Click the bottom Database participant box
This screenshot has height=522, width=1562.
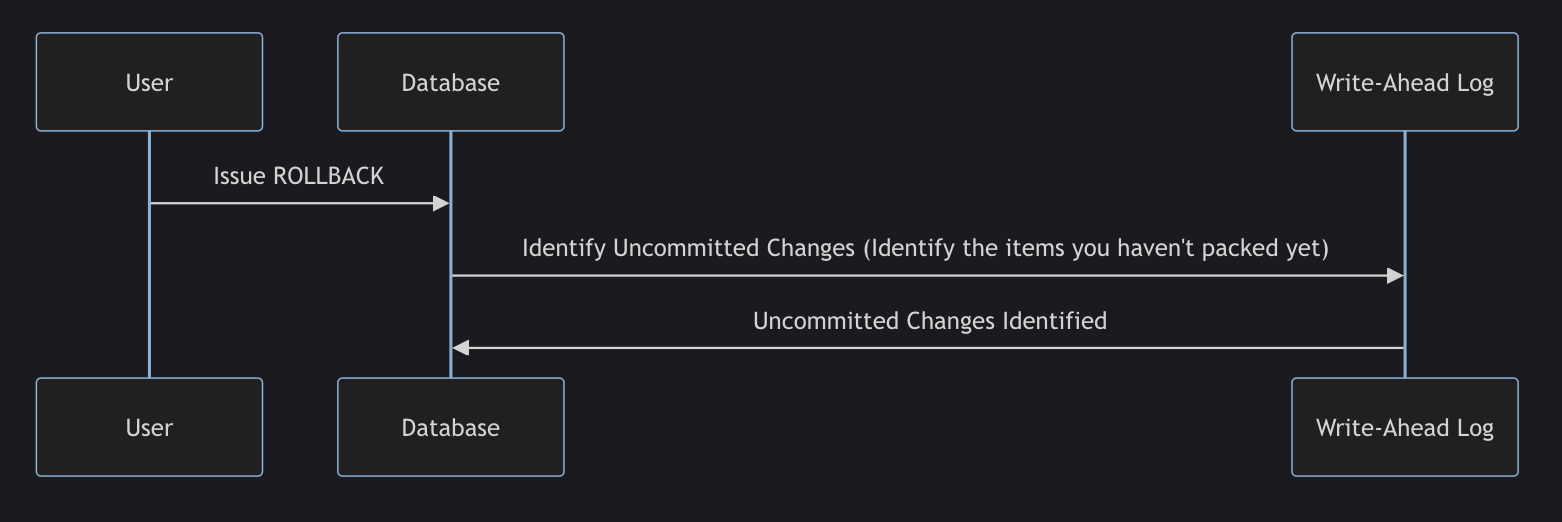click(450, 427)
